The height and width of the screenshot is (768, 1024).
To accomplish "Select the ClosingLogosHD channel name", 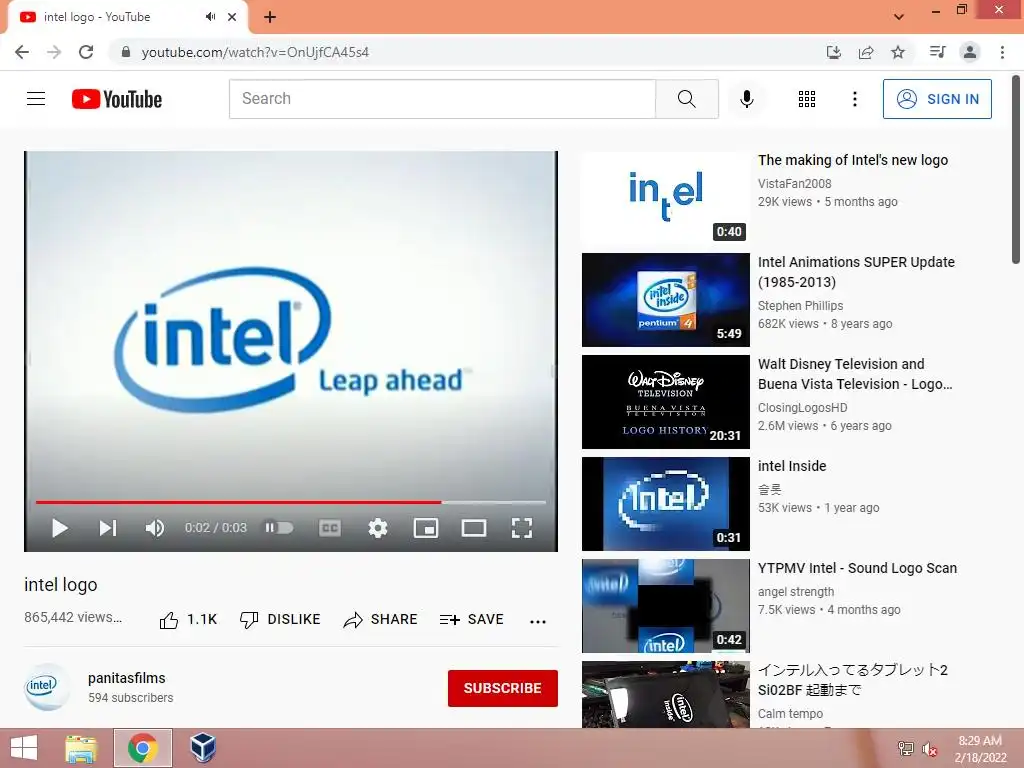I will coord(803,408).
